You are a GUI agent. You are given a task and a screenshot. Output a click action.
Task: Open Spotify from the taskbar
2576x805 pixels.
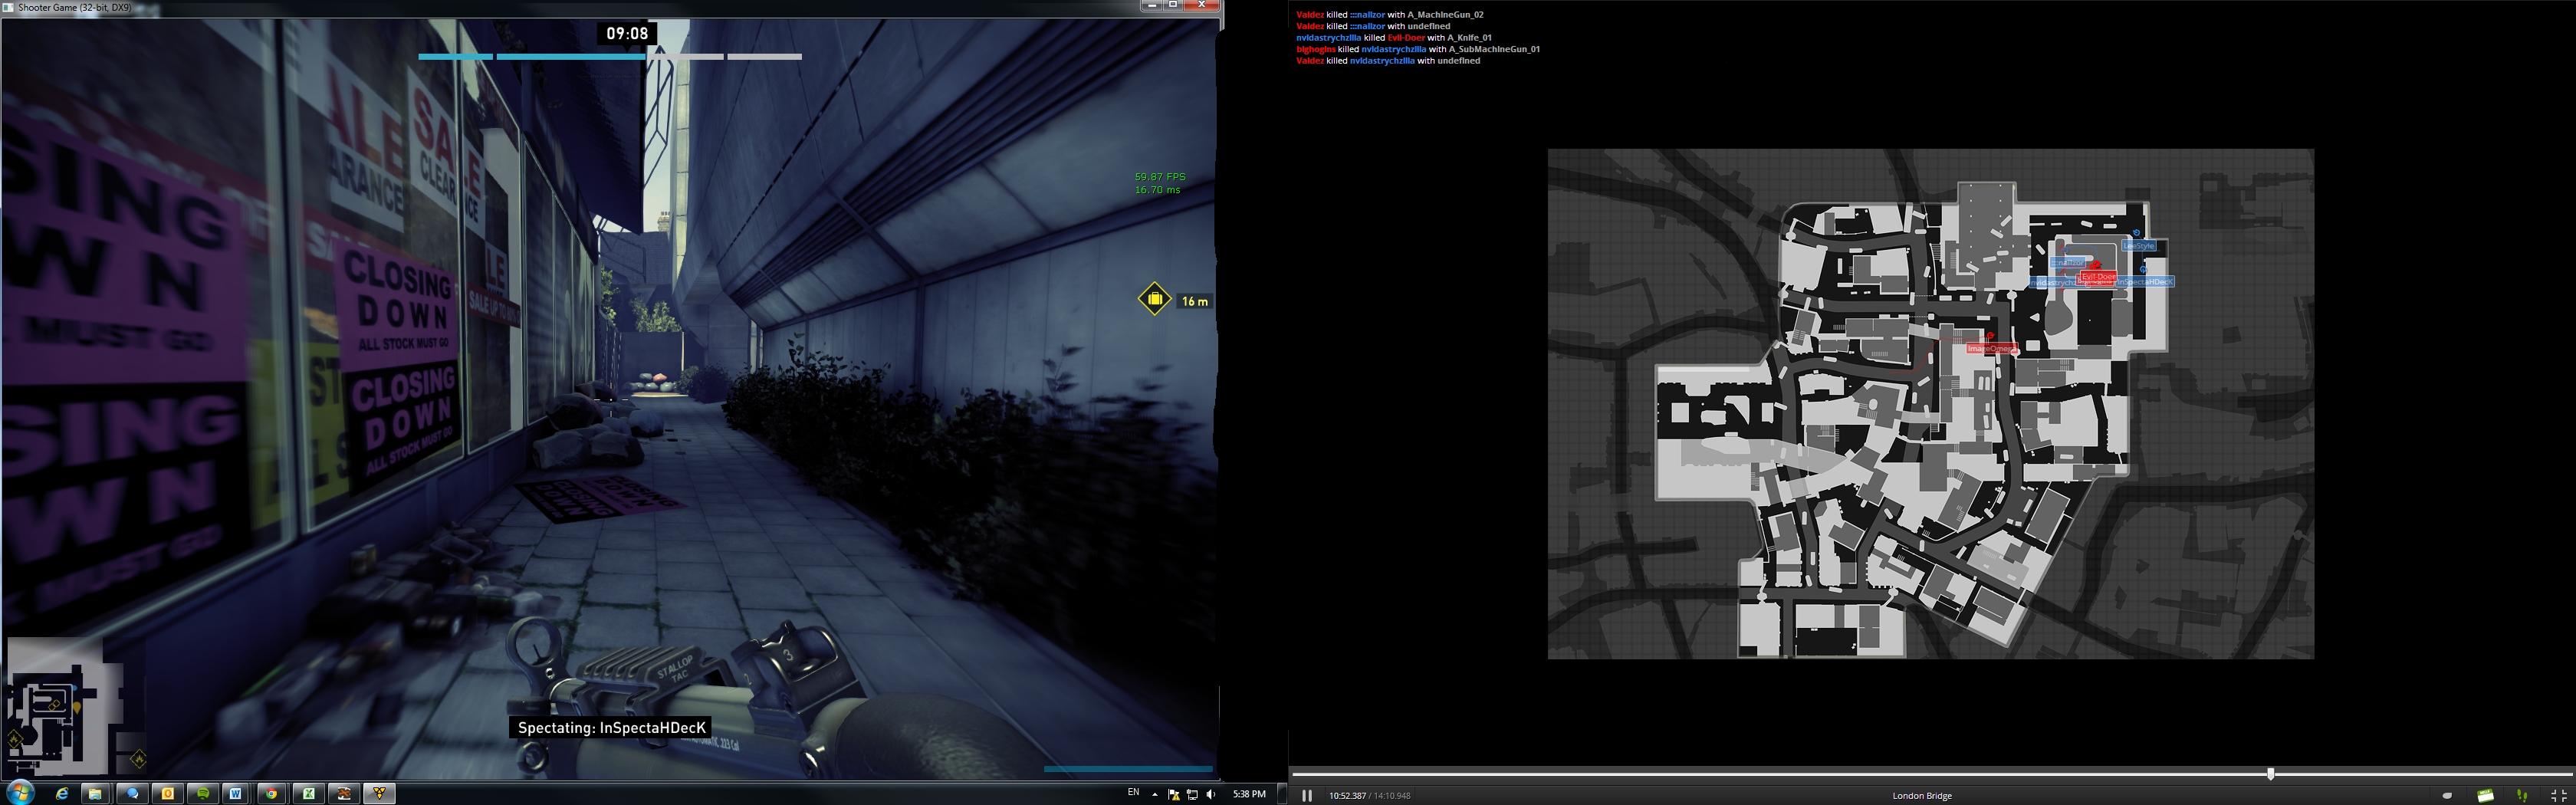pos(203,793)
